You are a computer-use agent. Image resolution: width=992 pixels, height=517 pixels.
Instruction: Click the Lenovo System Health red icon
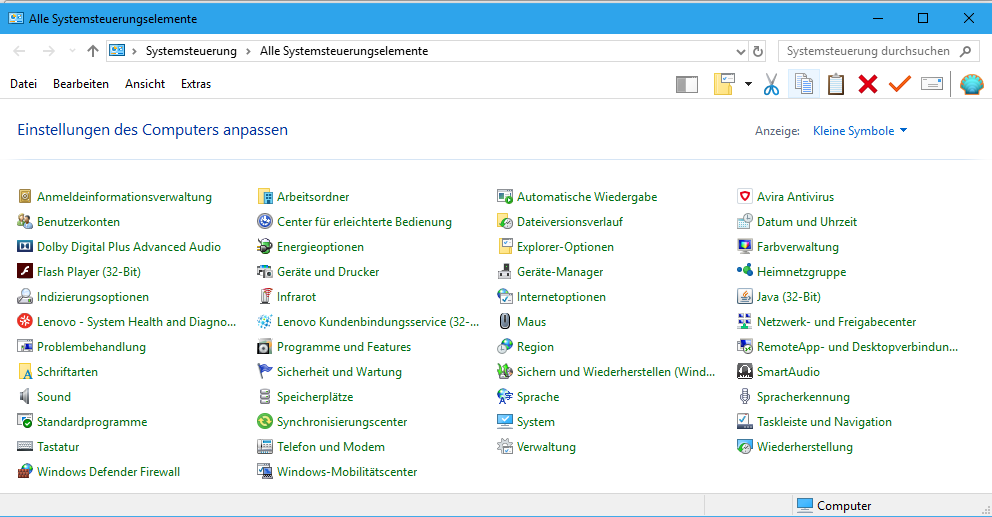(25, 321)
